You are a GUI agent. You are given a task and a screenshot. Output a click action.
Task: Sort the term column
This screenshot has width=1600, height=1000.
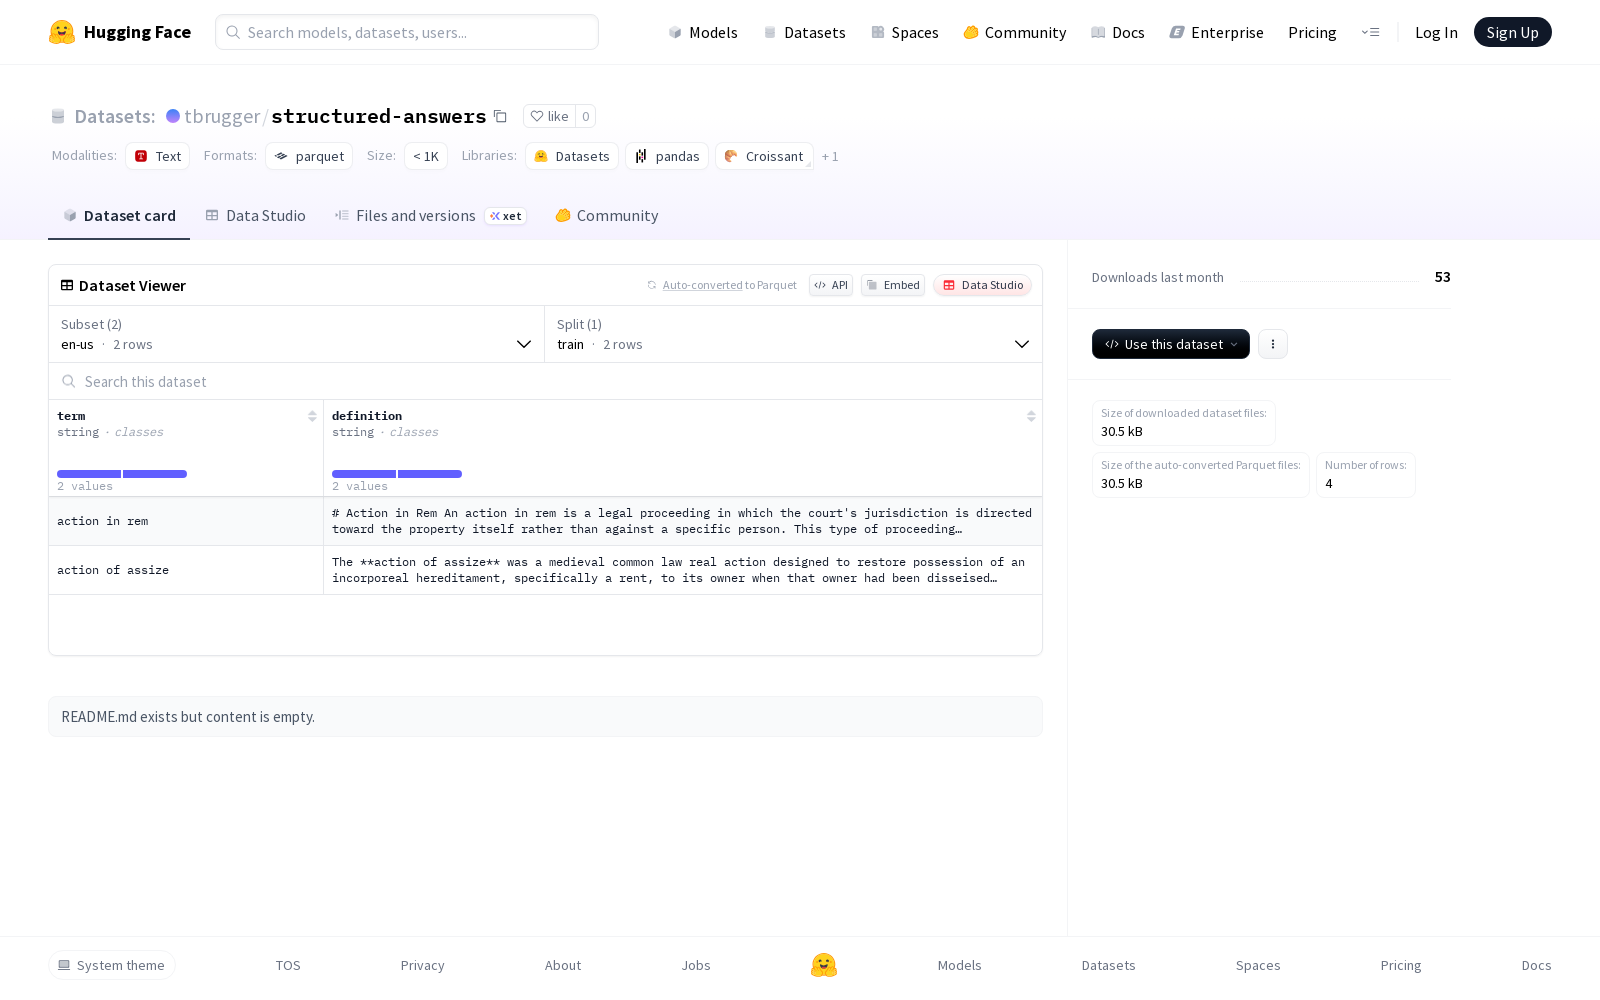tap(312, 416)
